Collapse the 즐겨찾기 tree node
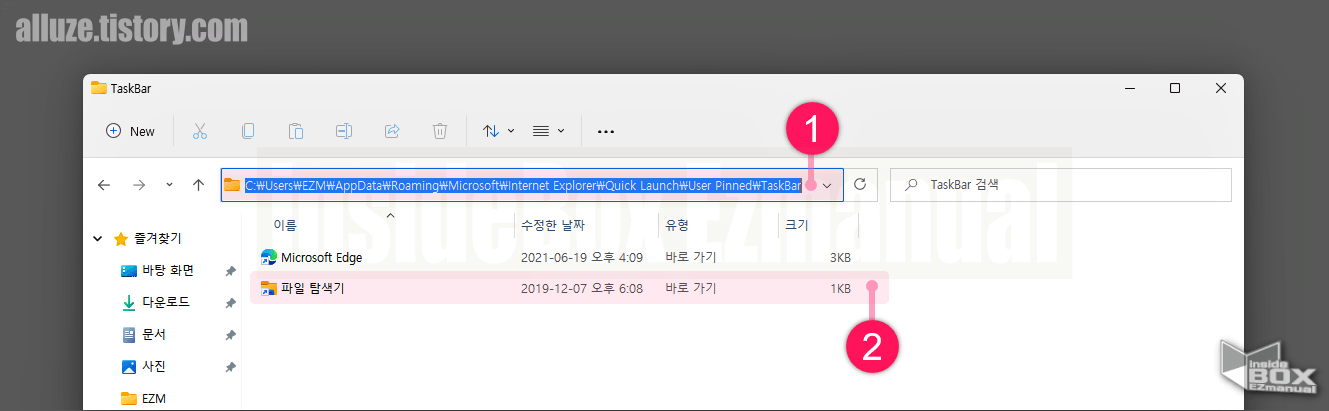Viewport: 1329px width, 411px height. pyautogui.click(x=97, y=239)
